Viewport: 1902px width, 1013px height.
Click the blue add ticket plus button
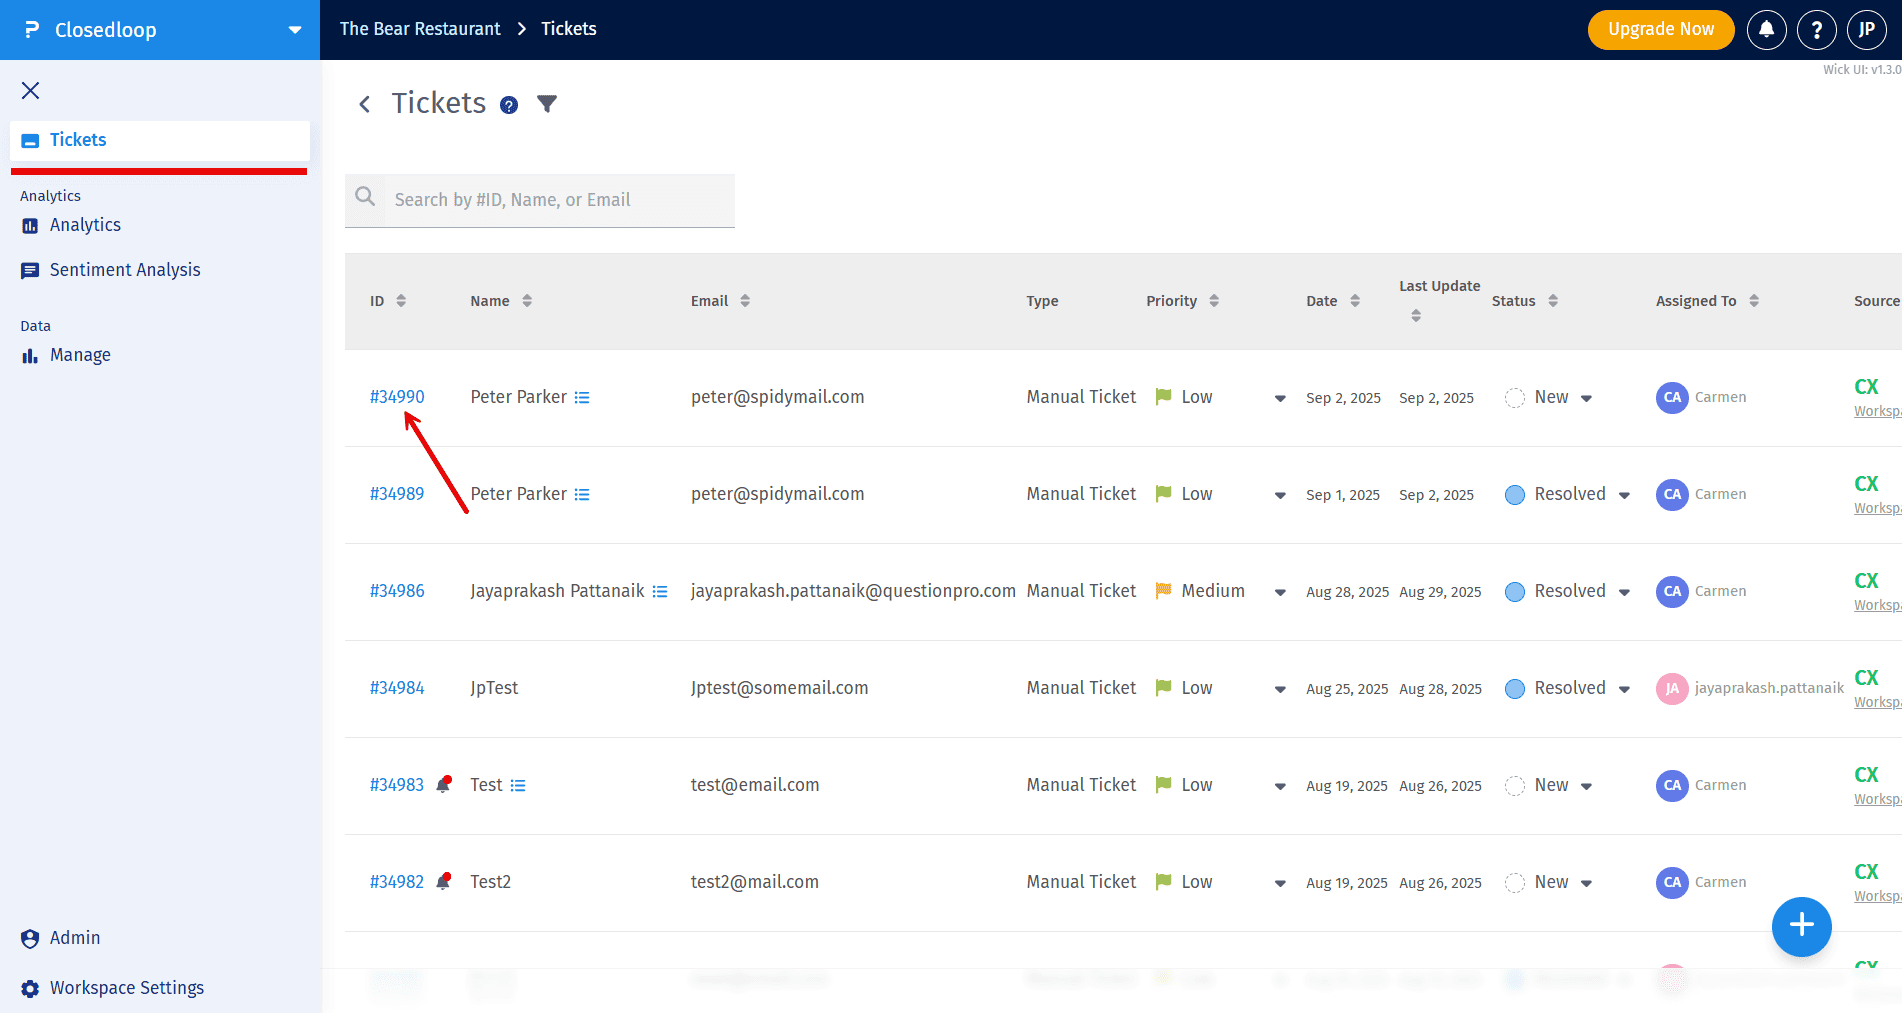point(1801,926)
